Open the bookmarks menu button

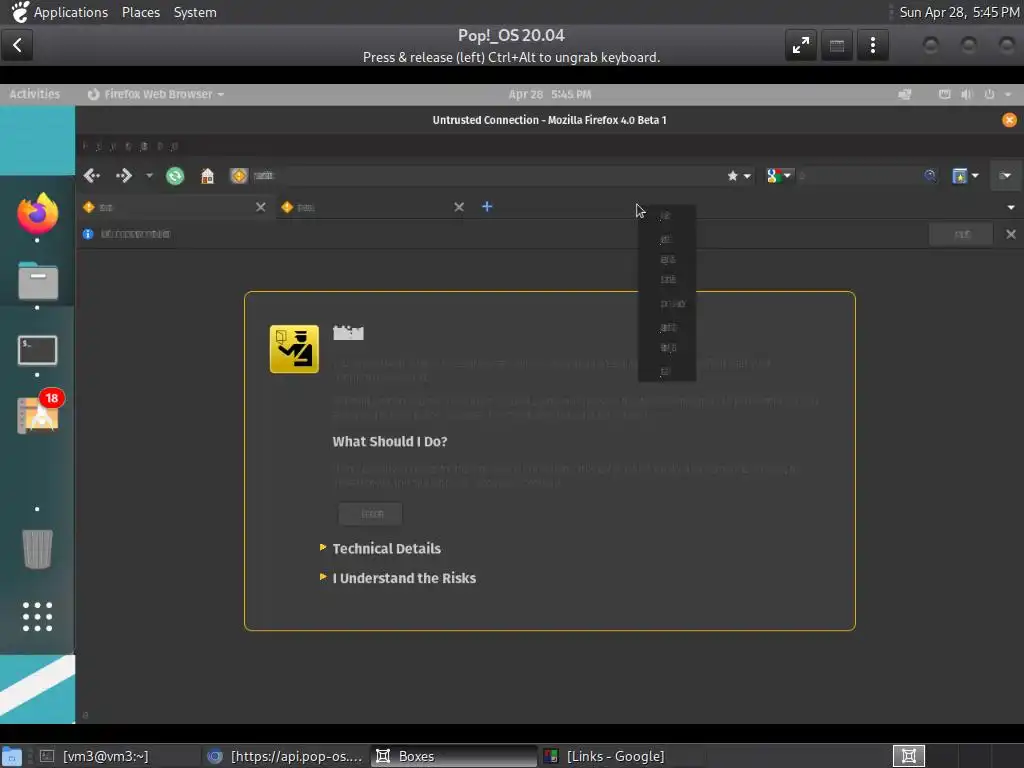pyautogui.click(x=965, y=176)
